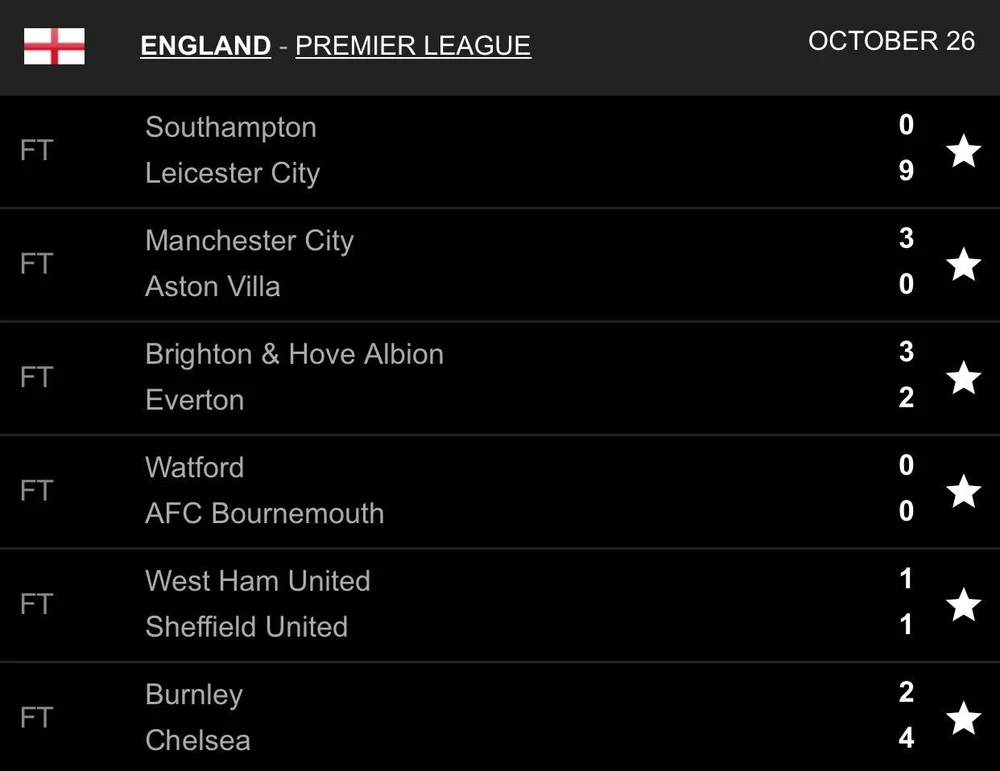Select Leicester City team name
This screenshot has width=1000, height=771.
click(232, 173)
